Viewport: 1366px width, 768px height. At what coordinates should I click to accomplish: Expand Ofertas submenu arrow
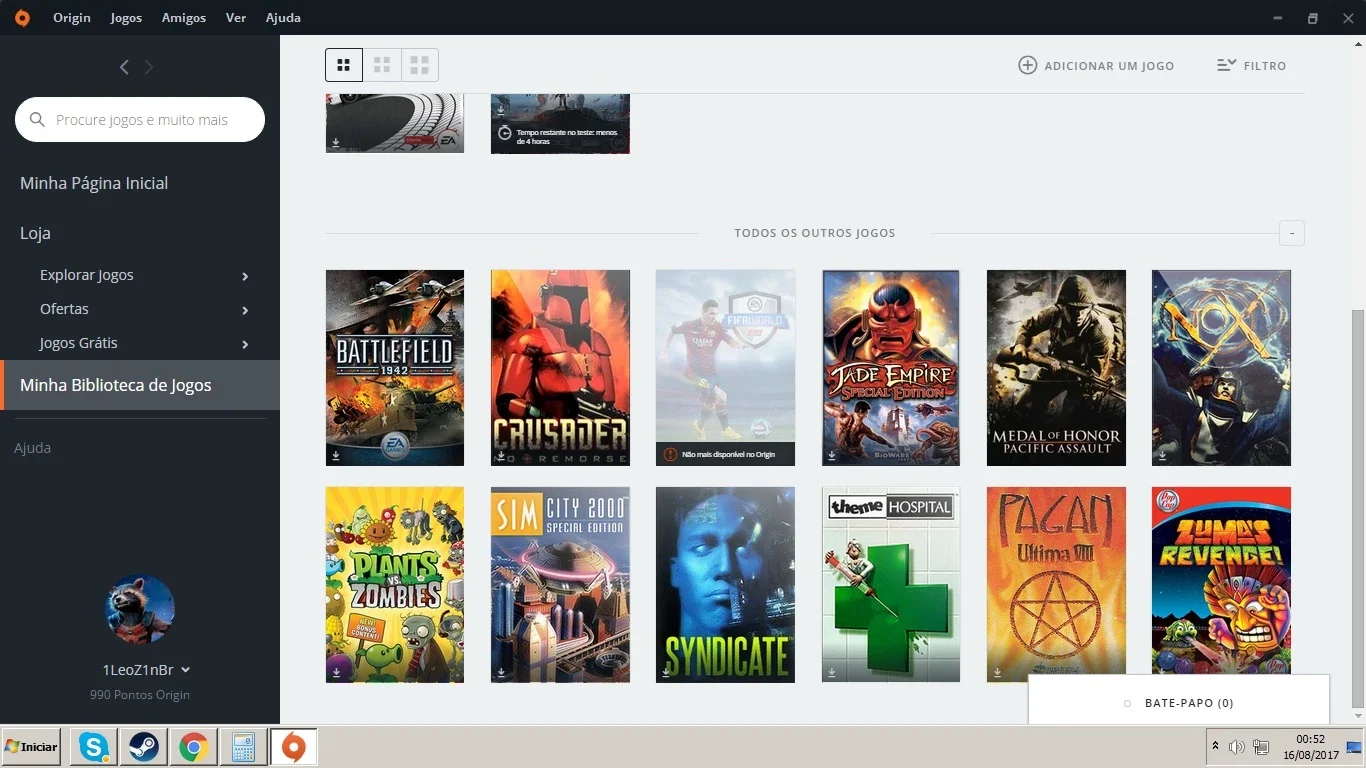245,310
